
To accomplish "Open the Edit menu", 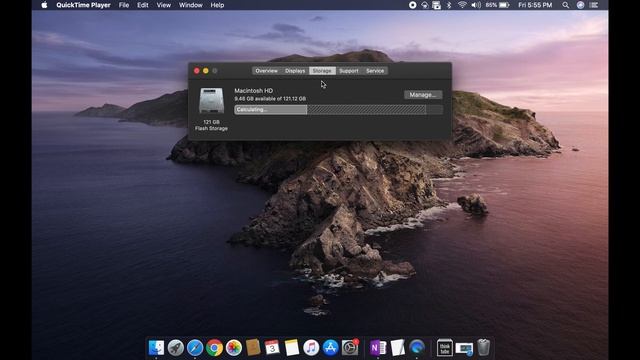I will (x=142, y=5).
